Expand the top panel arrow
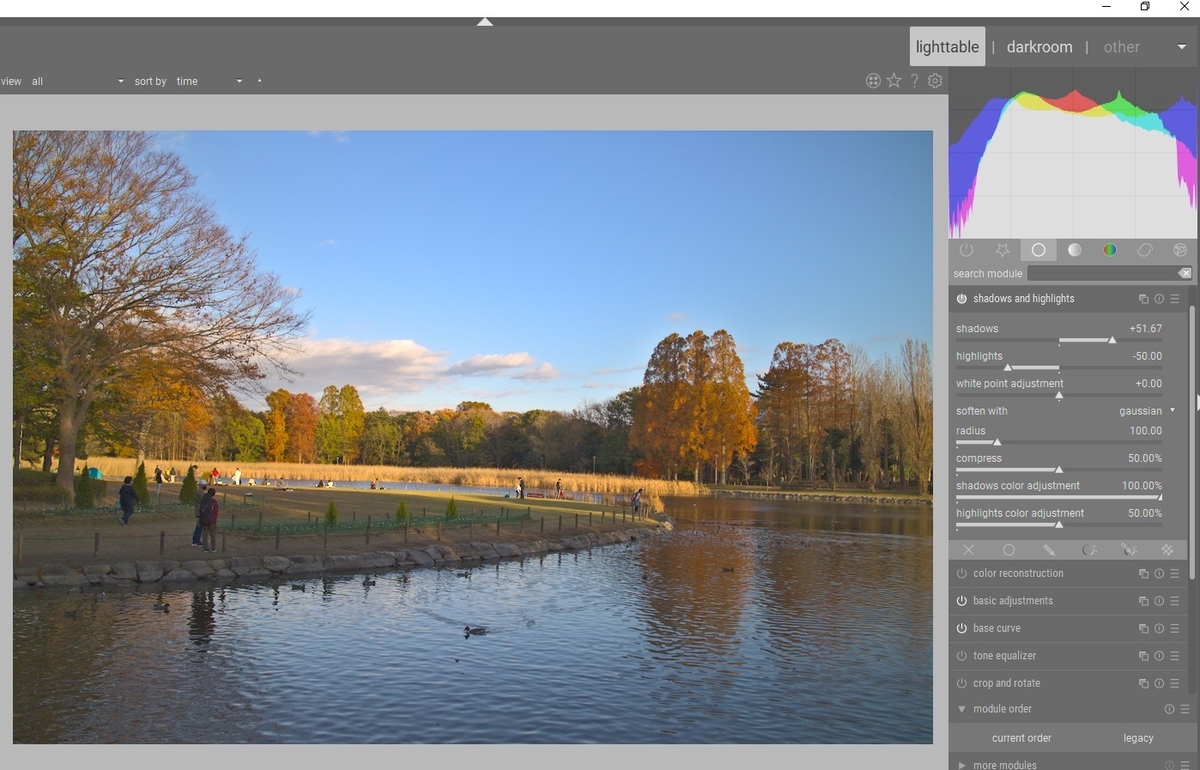Viewport: 1200px width, 770px height. (485, 22)
